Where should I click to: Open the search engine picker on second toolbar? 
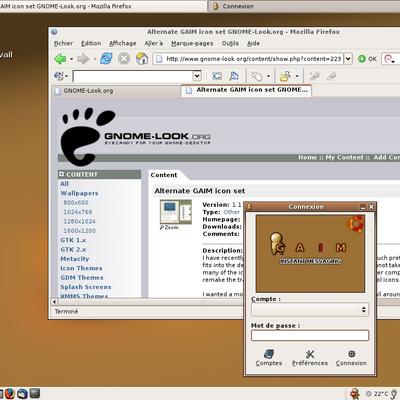point(61,76)
